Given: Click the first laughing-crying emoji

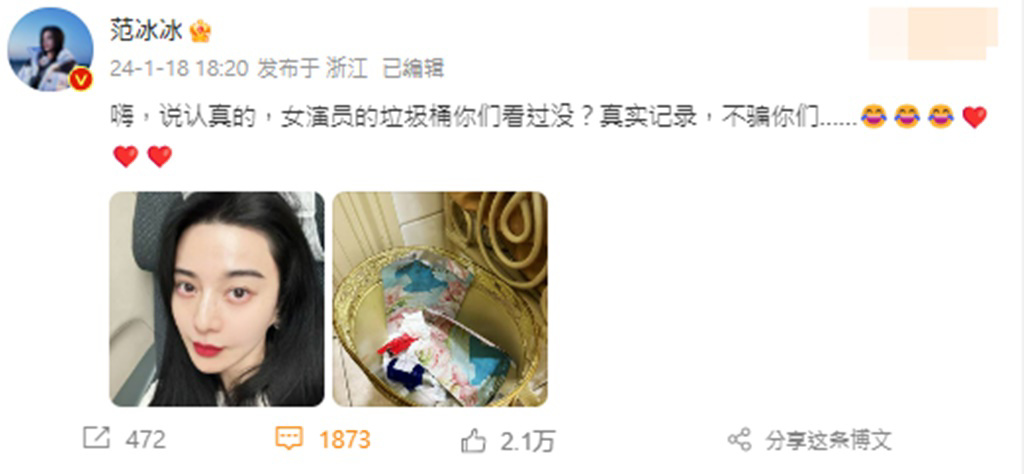Looking at the screenshot, I should [x=872, y=118].
